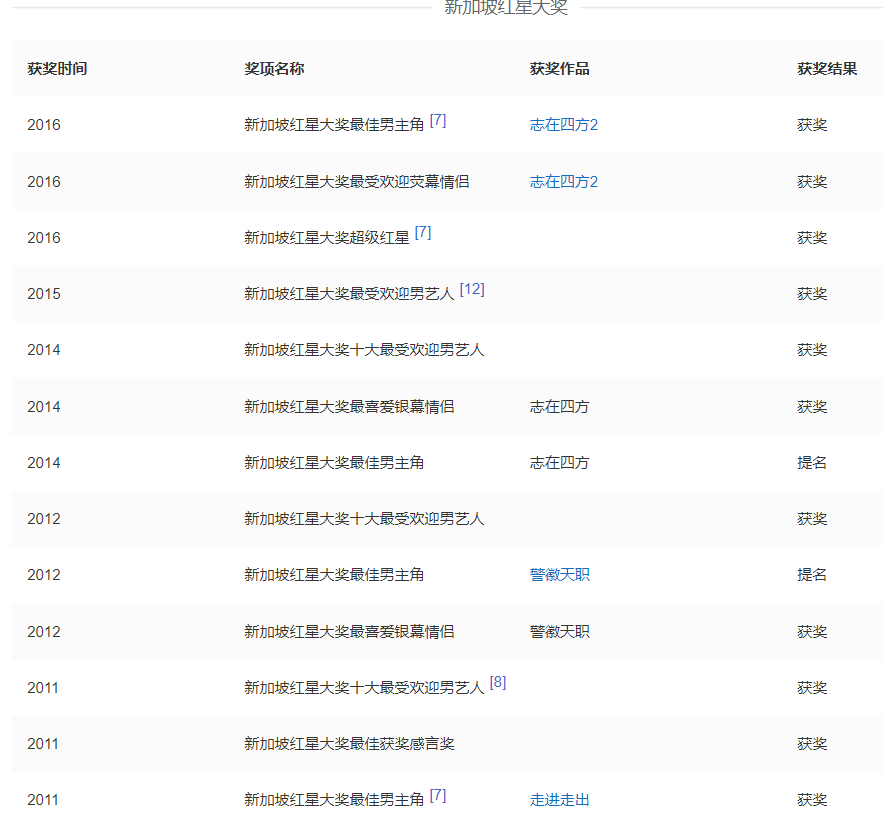Image resolution: width=883 pixels, height=814 pixels.
Task: Select 2015 新加坡红星大奖最受欢迎男艺人 text
Action: tap(349, 293)
